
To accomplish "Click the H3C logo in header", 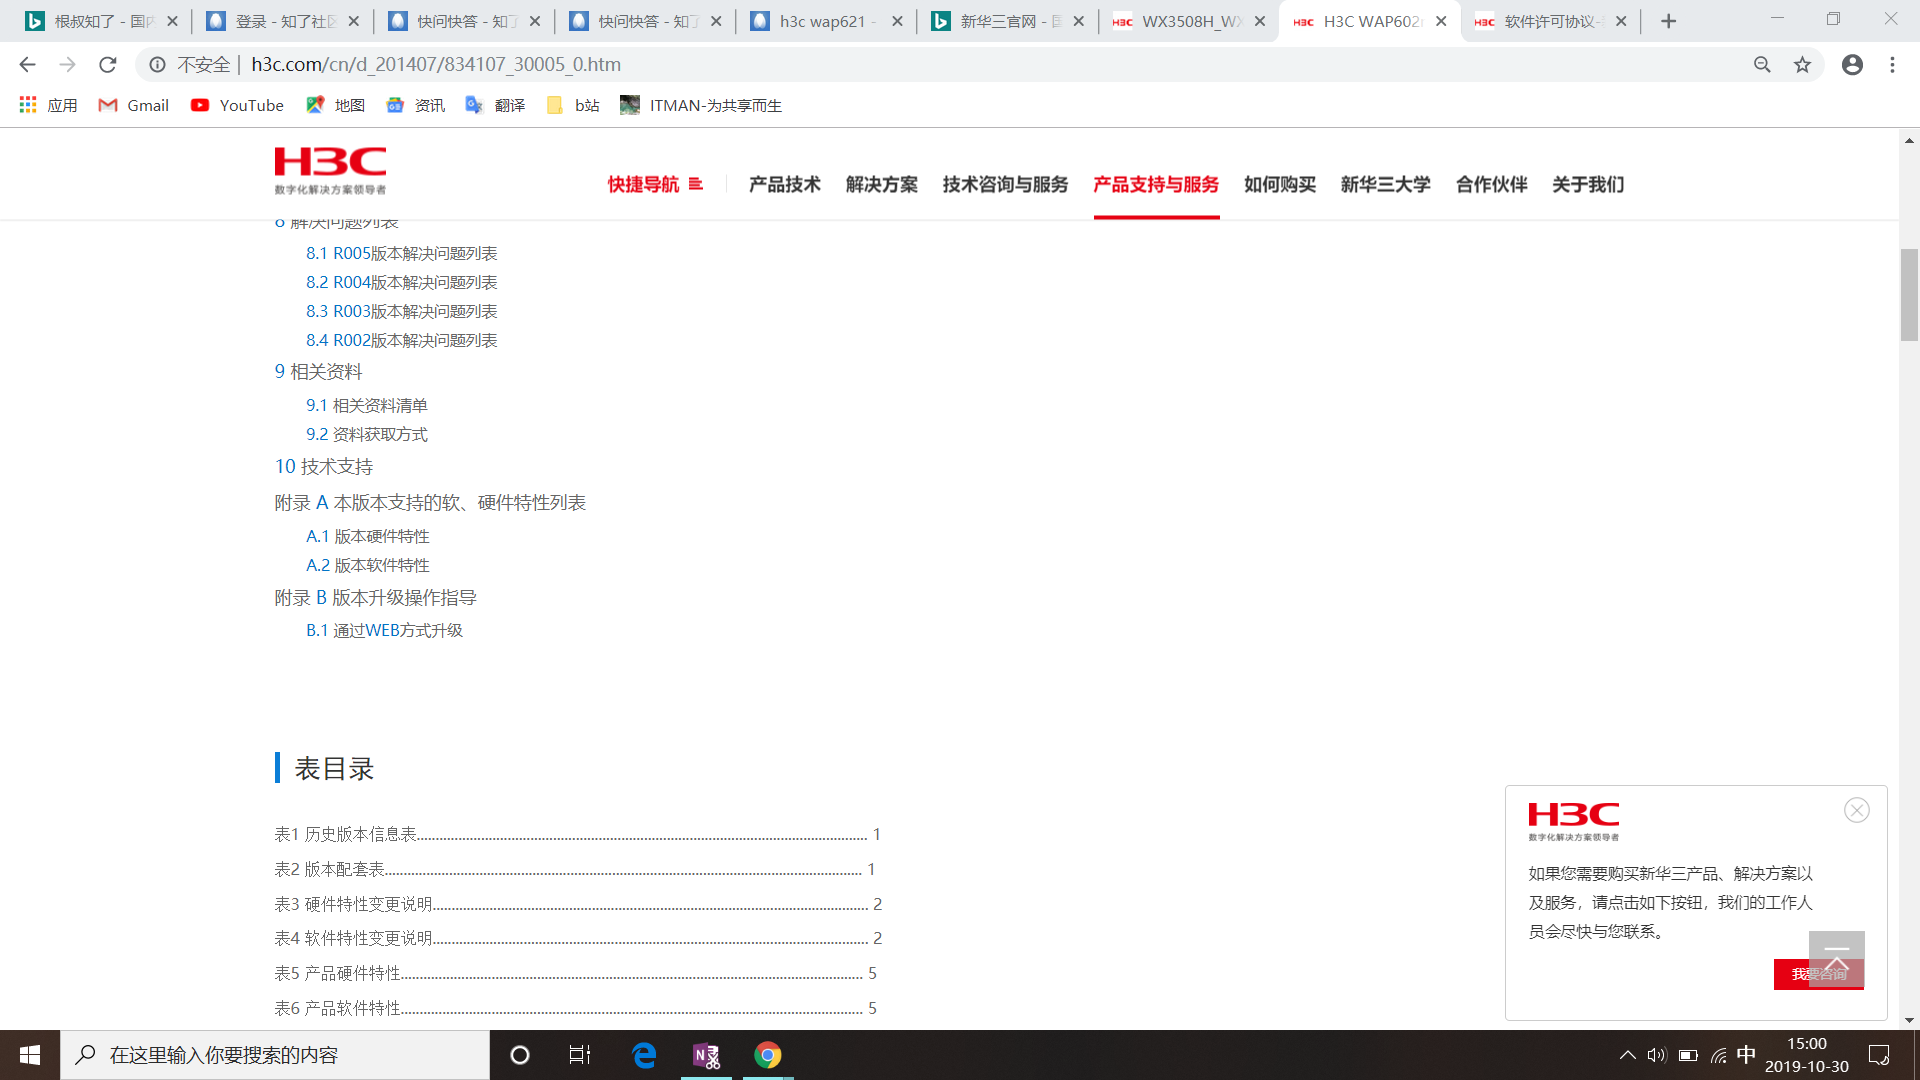I will [330, 170].
